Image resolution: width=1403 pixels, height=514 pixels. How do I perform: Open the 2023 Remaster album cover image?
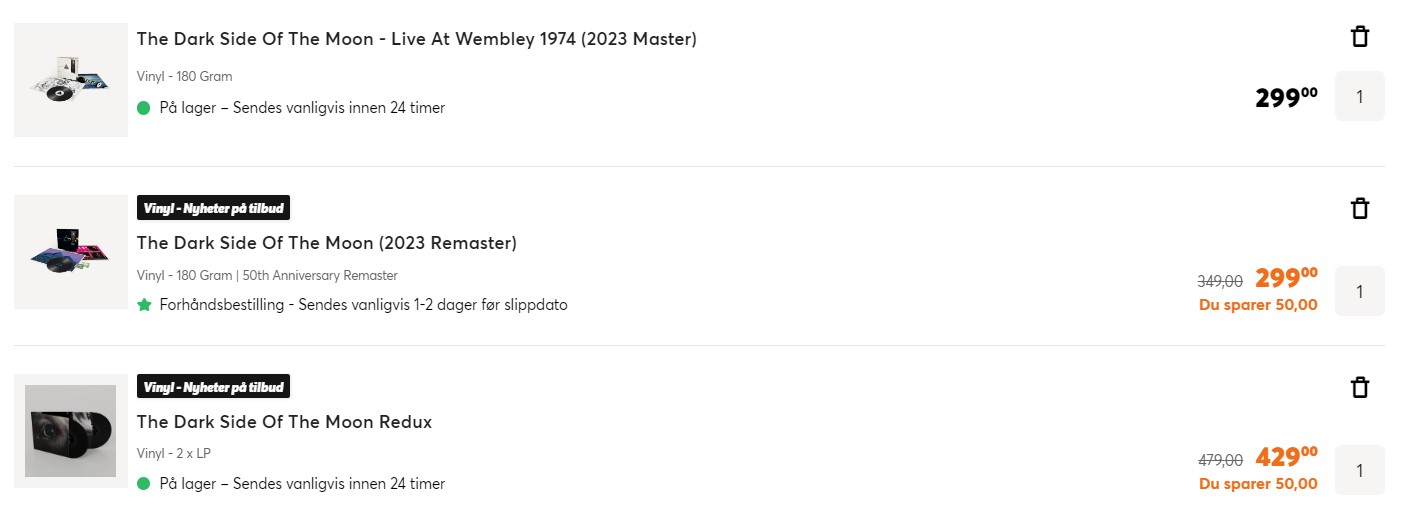71,252
